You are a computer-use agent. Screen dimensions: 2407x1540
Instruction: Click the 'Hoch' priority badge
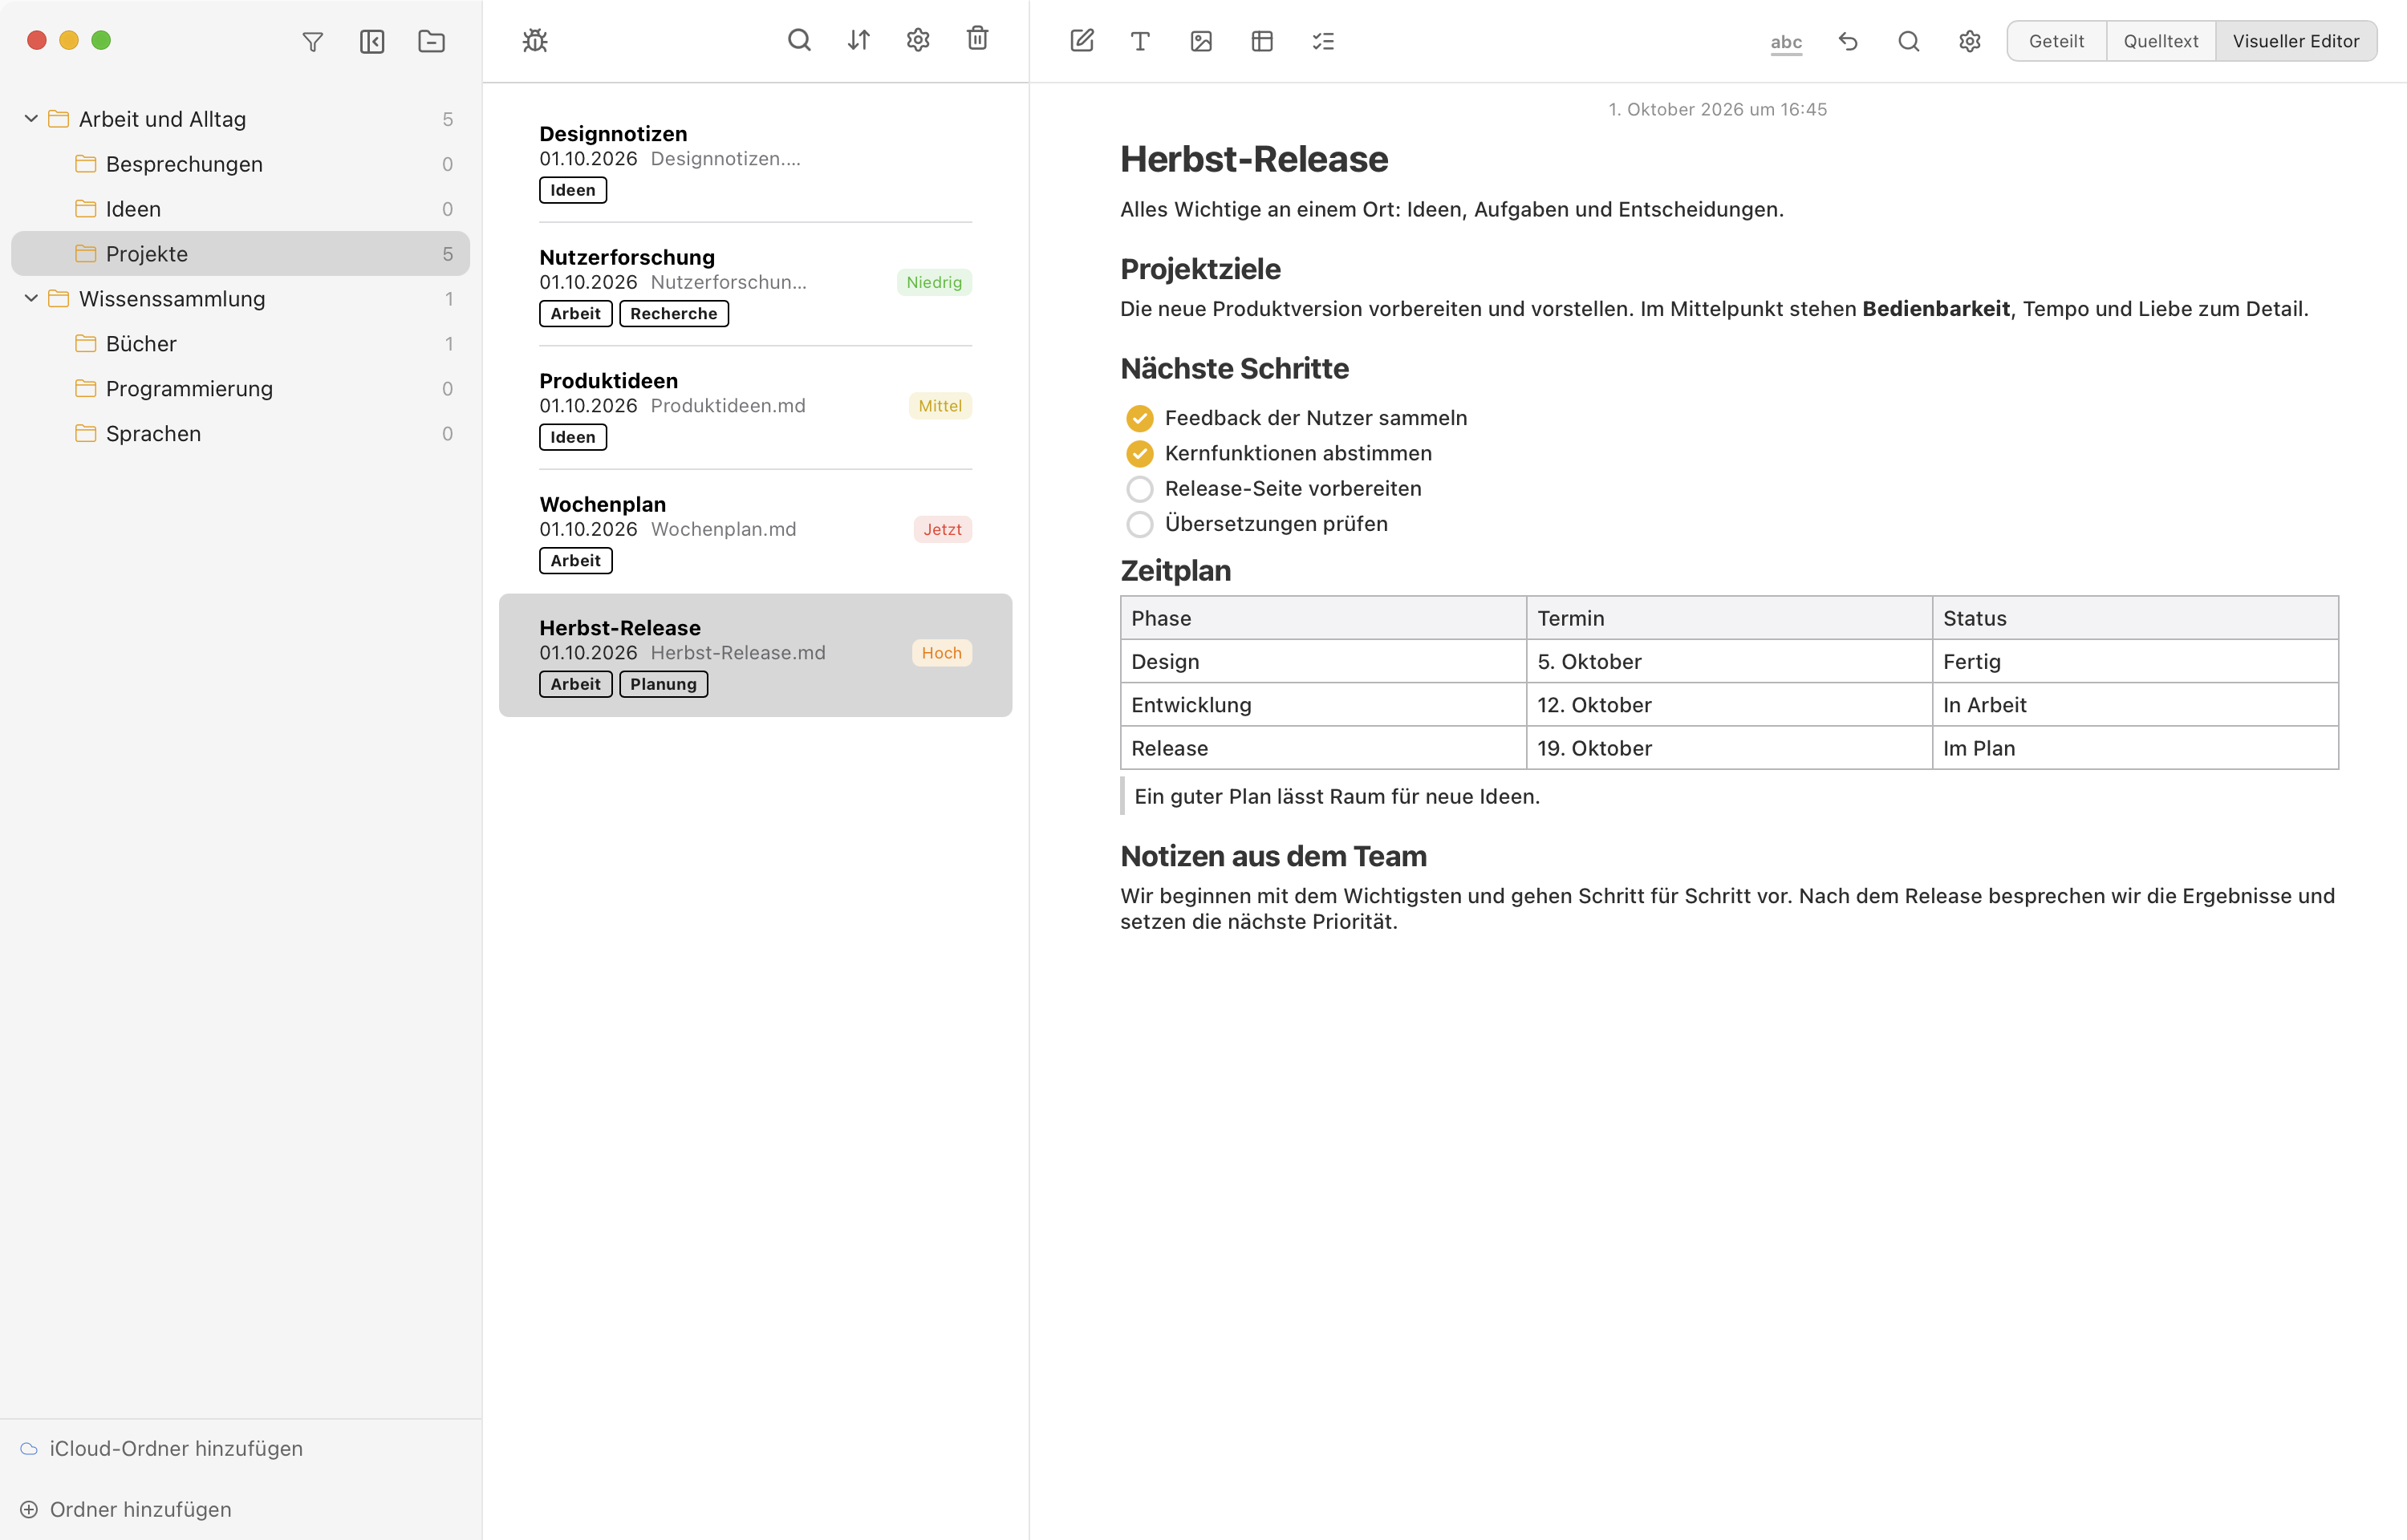[x=941, y=653]
